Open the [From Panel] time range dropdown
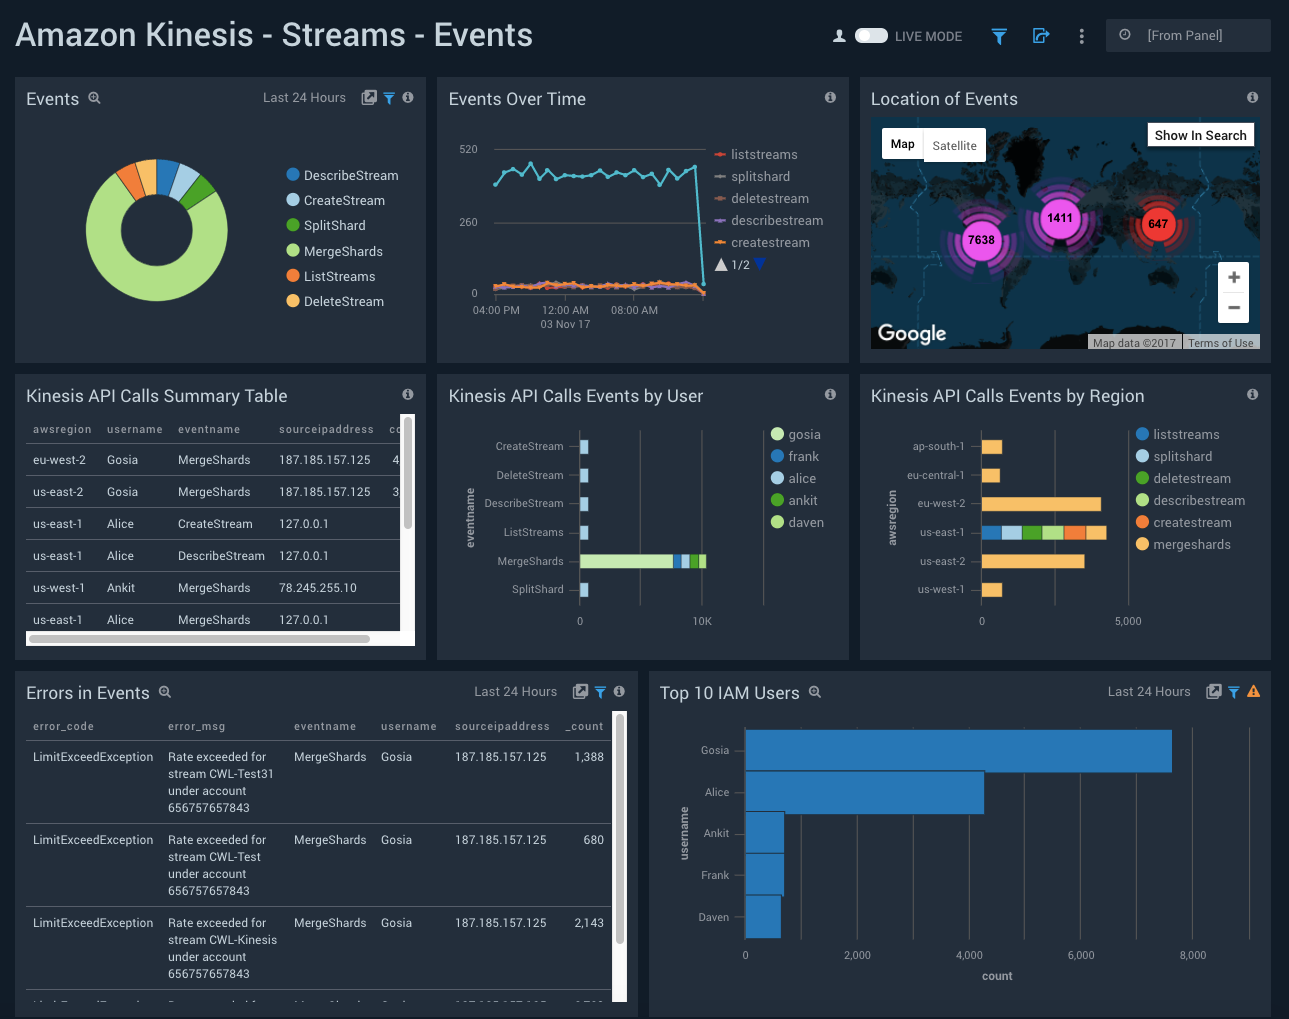Screen dimensions: 1289x1019 [x=1187, y=35]
